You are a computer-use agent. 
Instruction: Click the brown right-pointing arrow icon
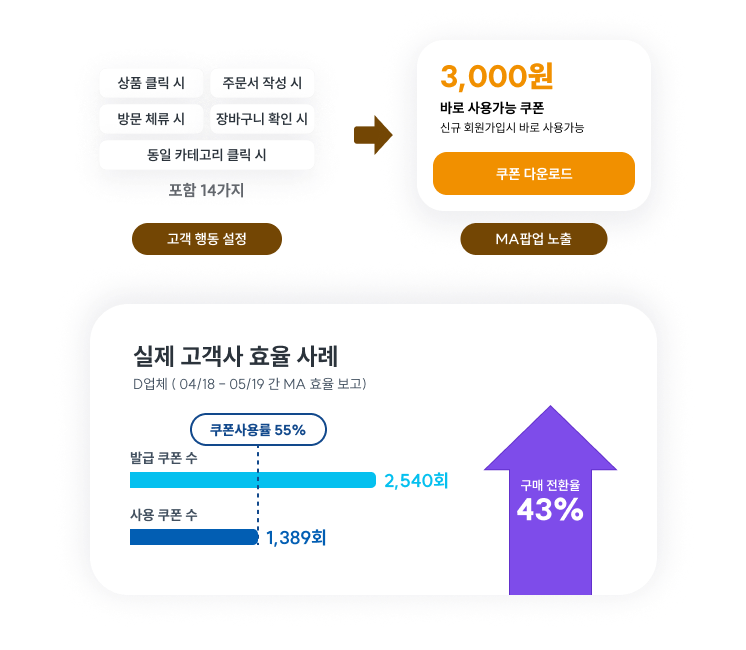(372, 135)
